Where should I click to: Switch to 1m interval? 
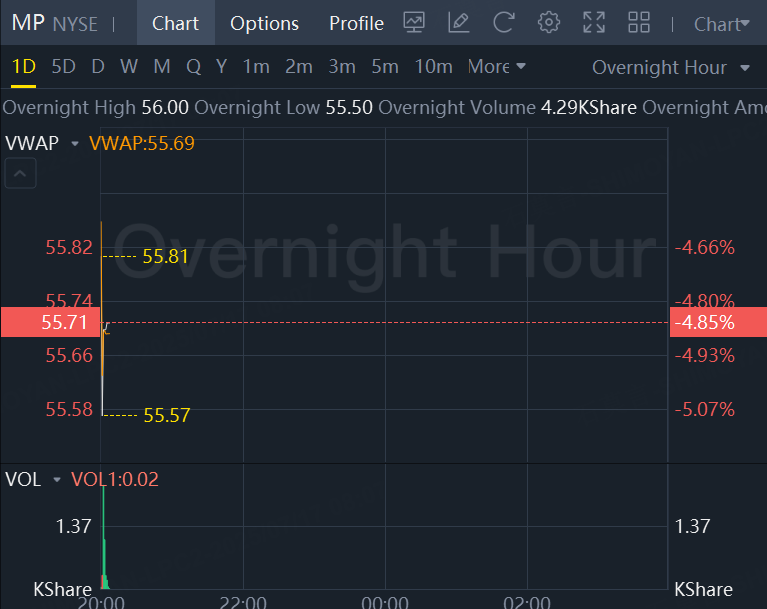[x=256, y=67]
